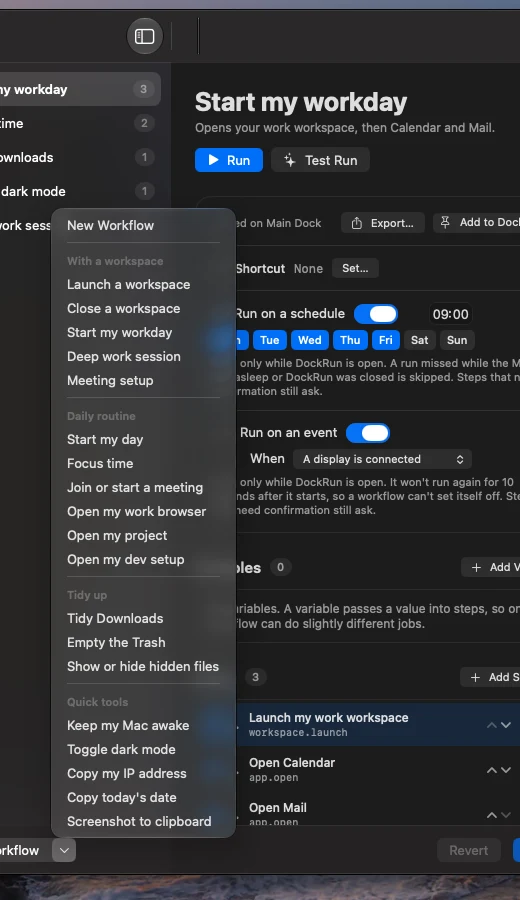The width and height of the screenshot is (520, 900).
Task: Click the Add variable plus button
Action: point(491,568)
